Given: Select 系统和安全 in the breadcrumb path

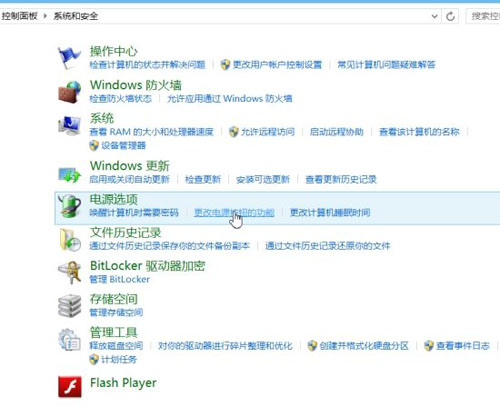Looking at the screenshot, I should [76, 16].
